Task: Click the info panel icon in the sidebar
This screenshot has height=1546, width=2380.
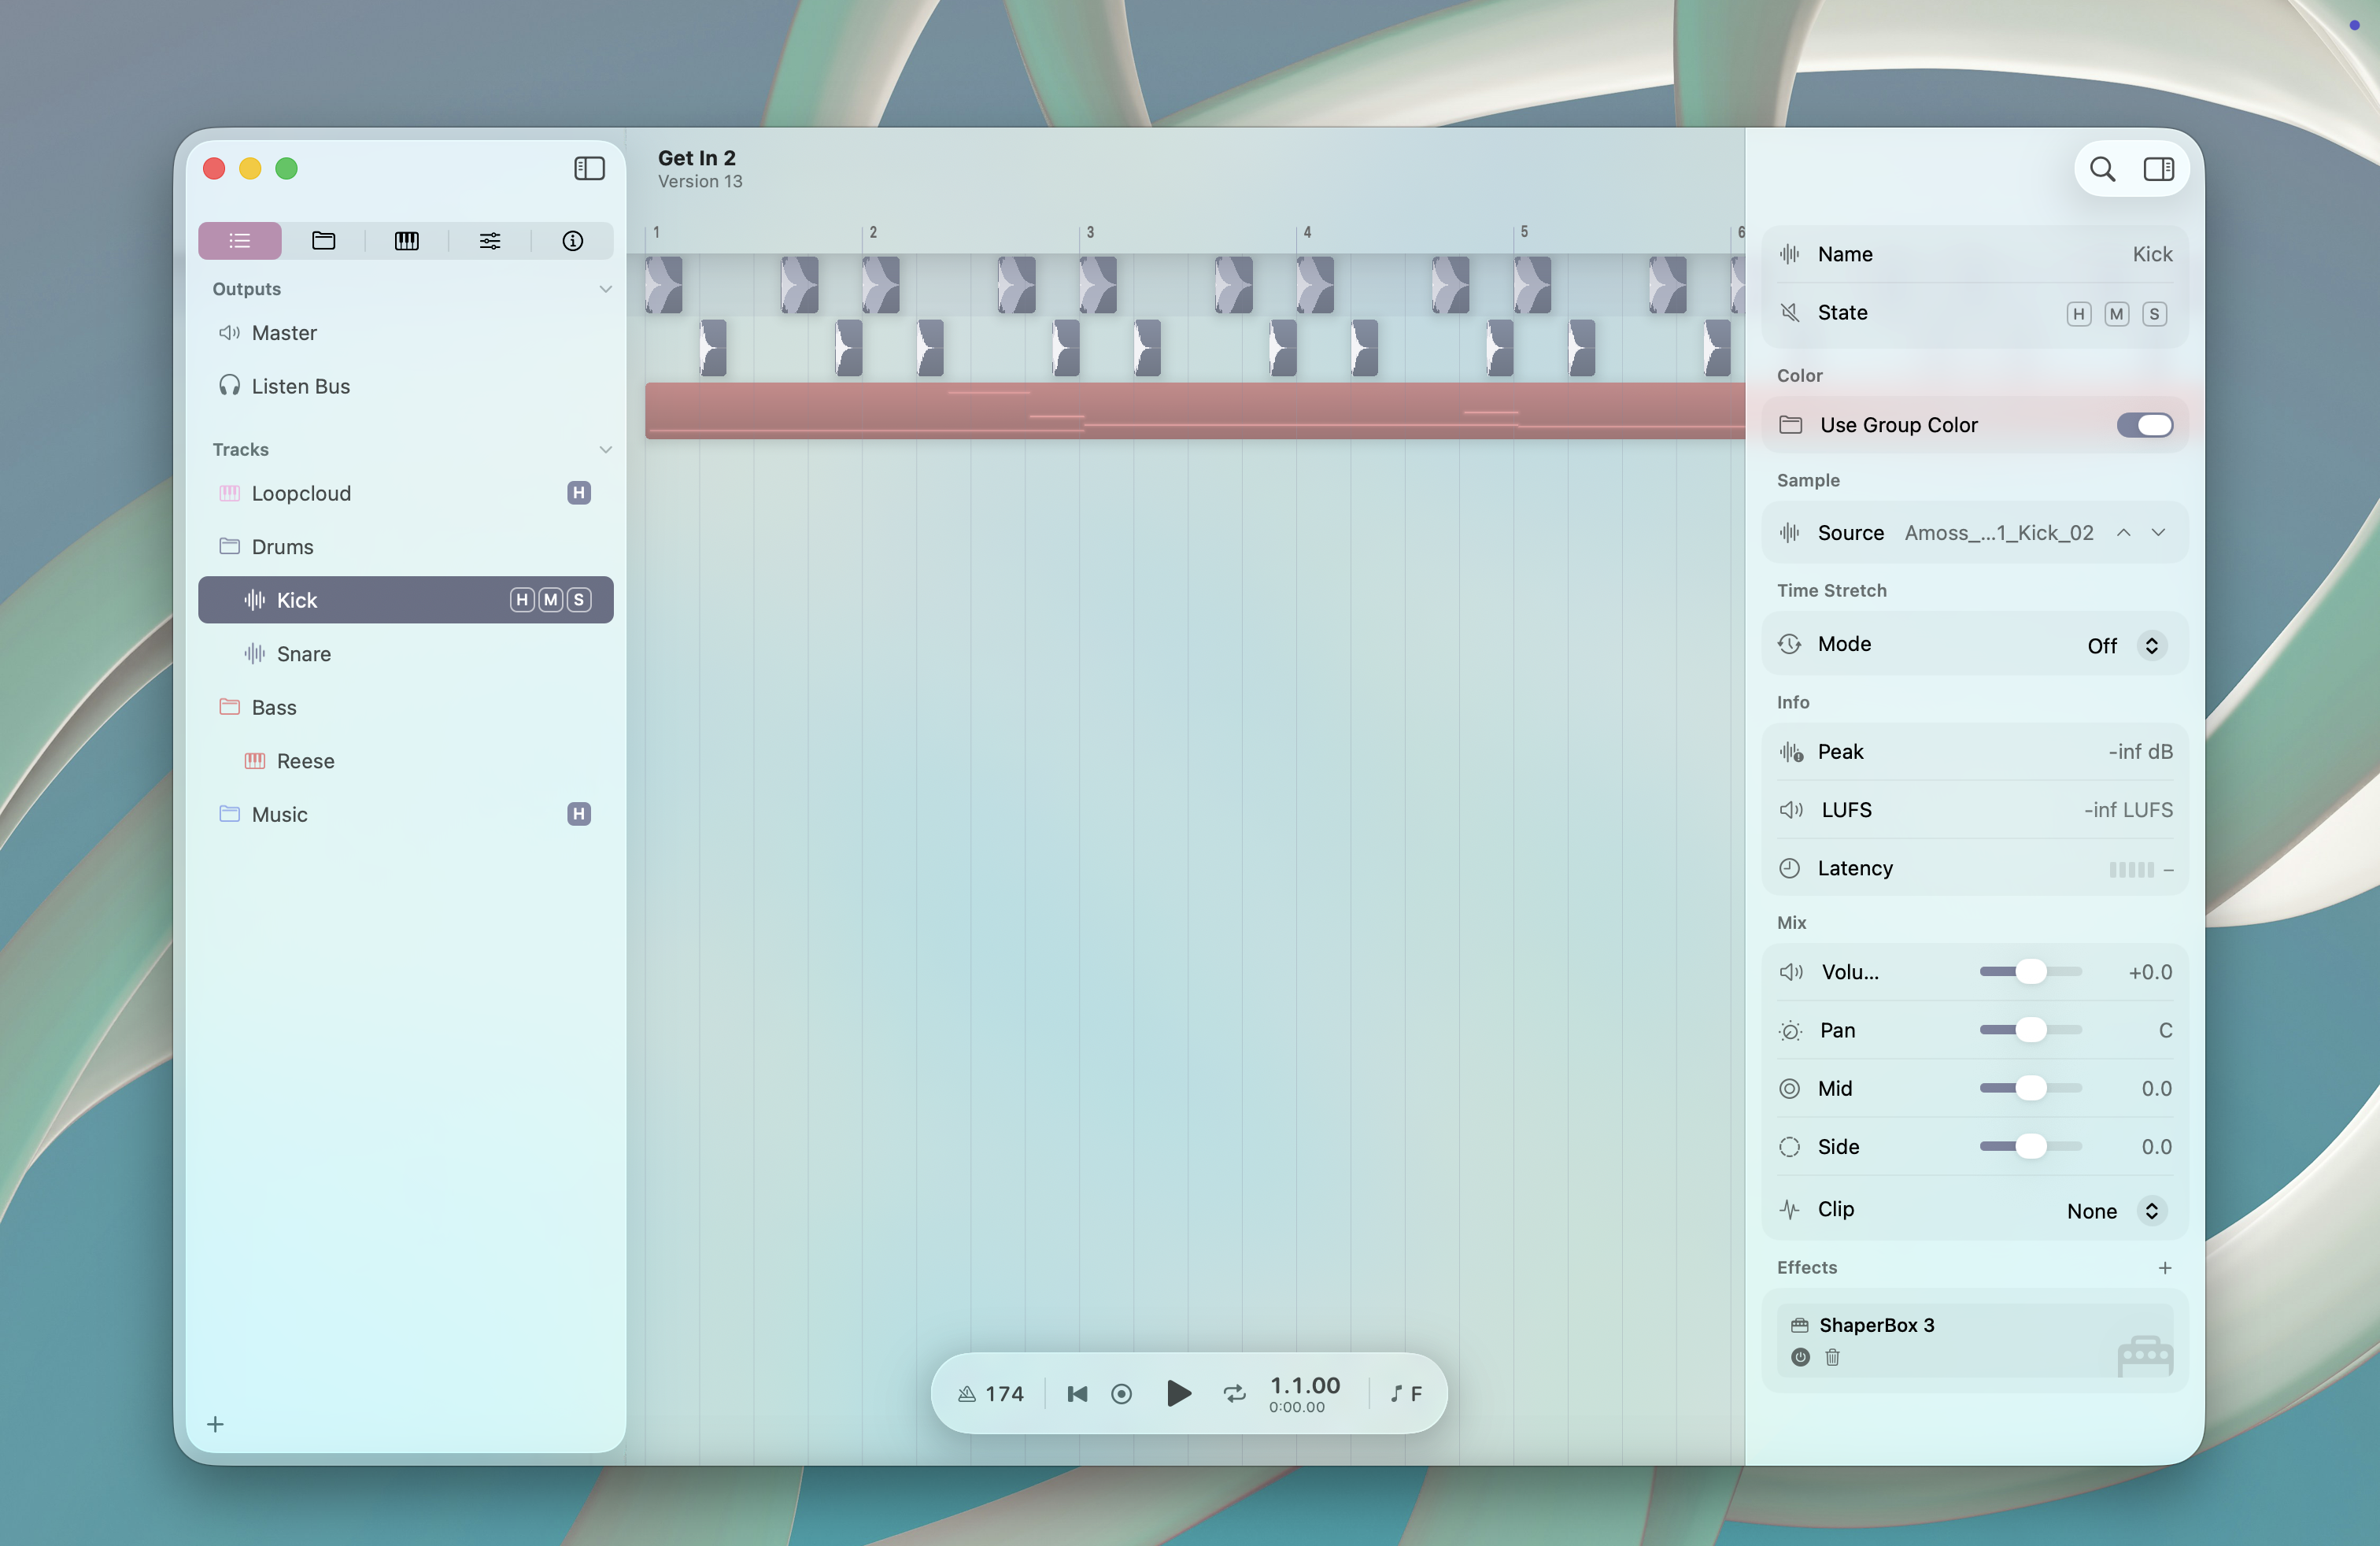Action: [x=572, y=240]
